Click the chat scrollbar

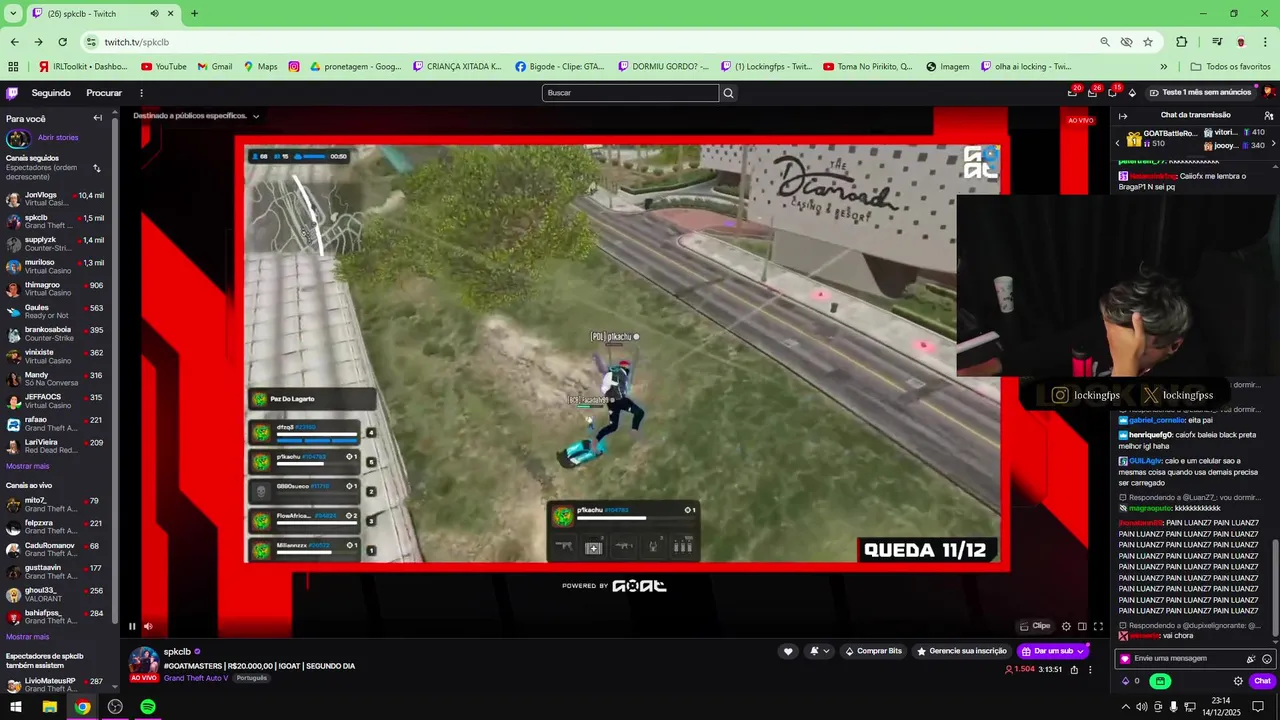pyautogui.click(x=1275, y=590)
